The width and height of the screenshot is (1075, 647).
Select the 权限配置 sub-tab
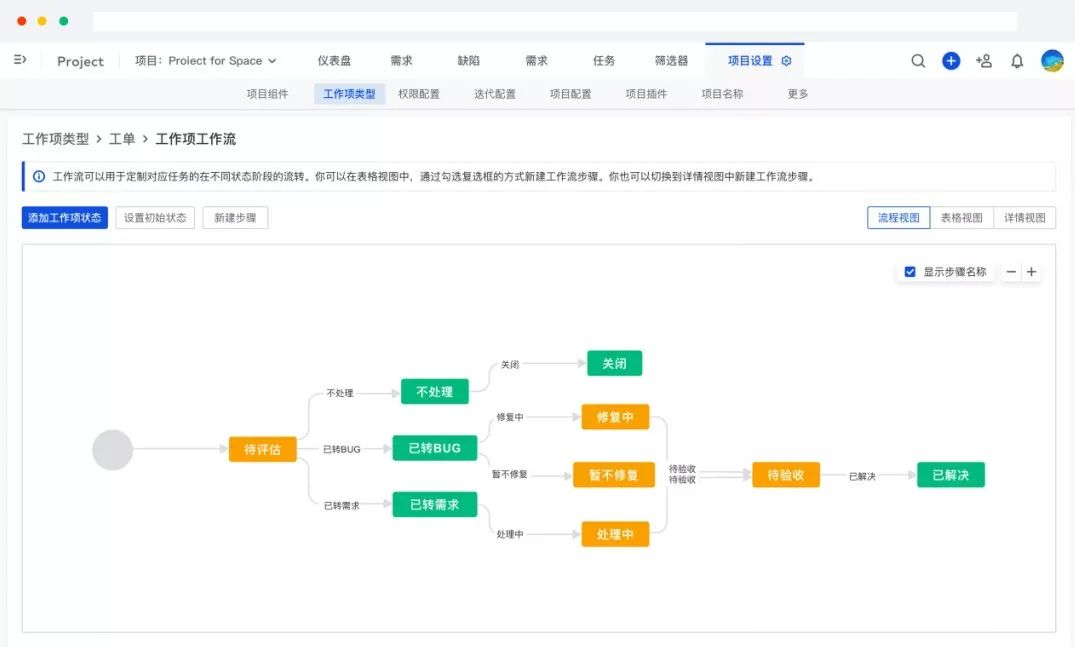click(418, 94)
